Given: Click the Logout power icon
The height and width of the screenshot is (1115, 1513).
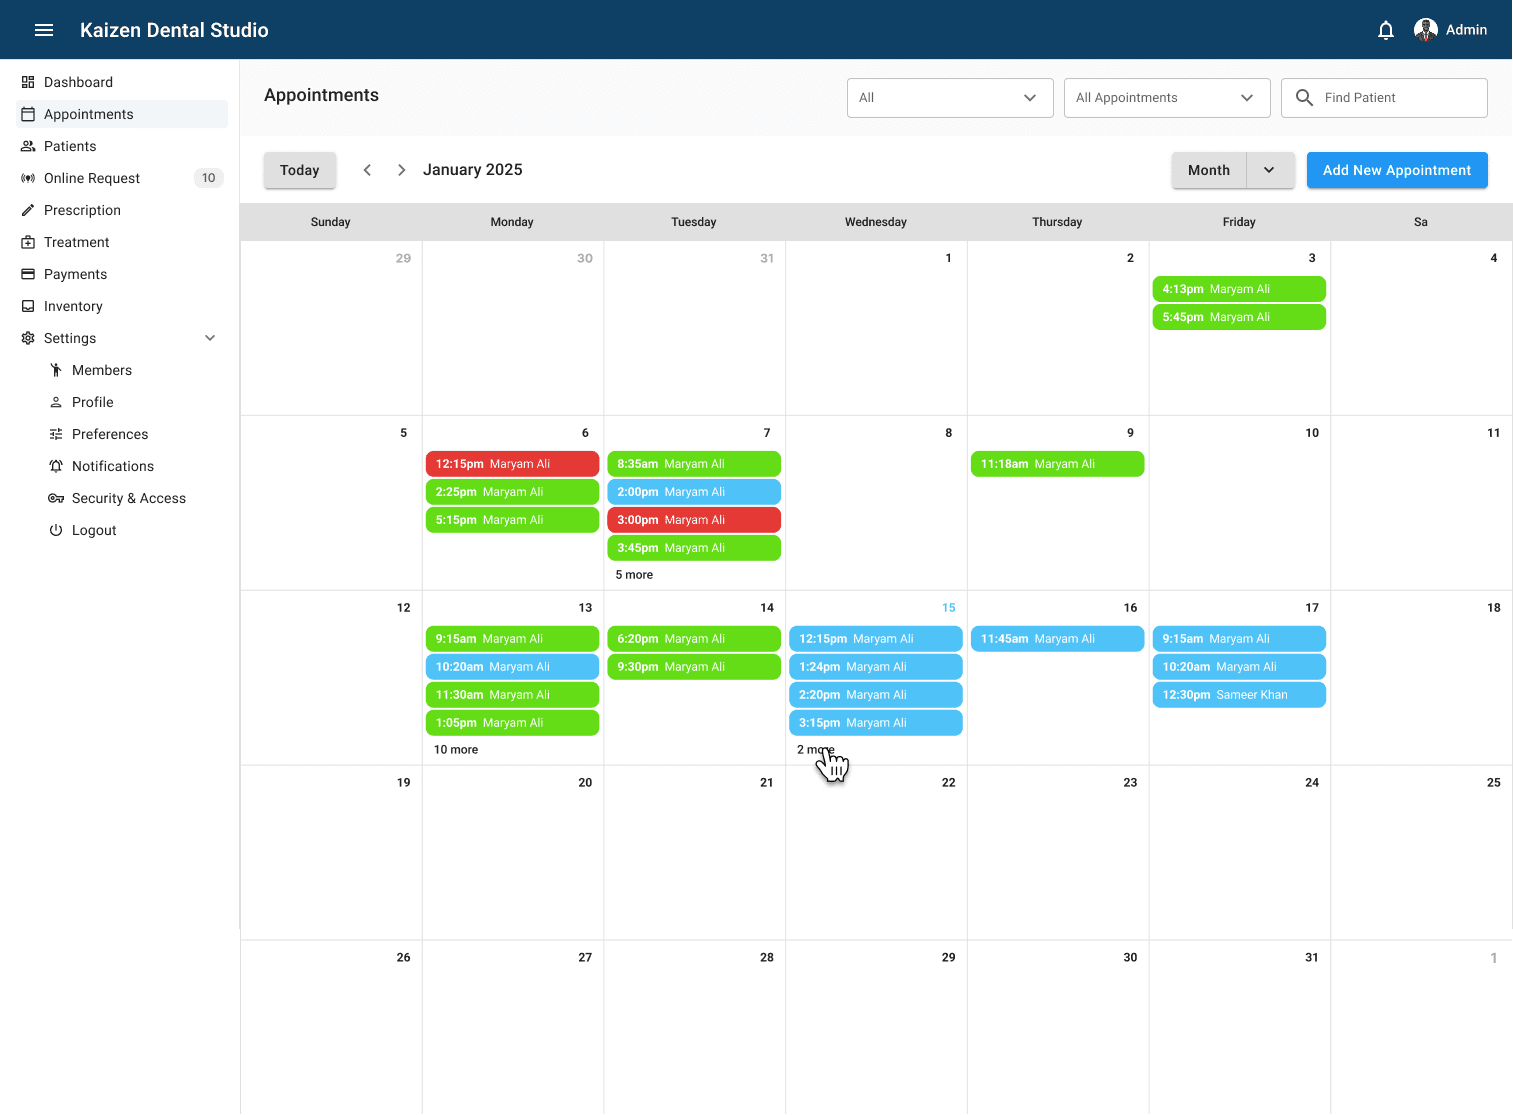Looking at the screenshot, I should (56, 530).
